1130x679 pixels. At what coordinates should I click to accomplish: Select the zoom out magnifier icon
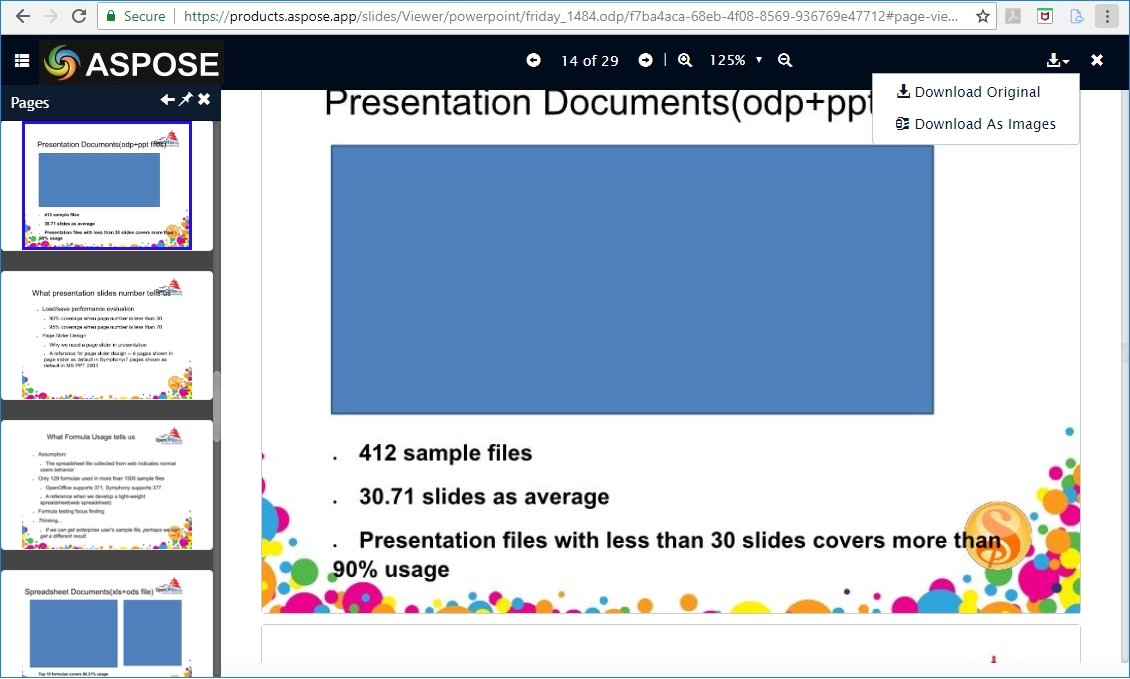[x=785, y=60]
